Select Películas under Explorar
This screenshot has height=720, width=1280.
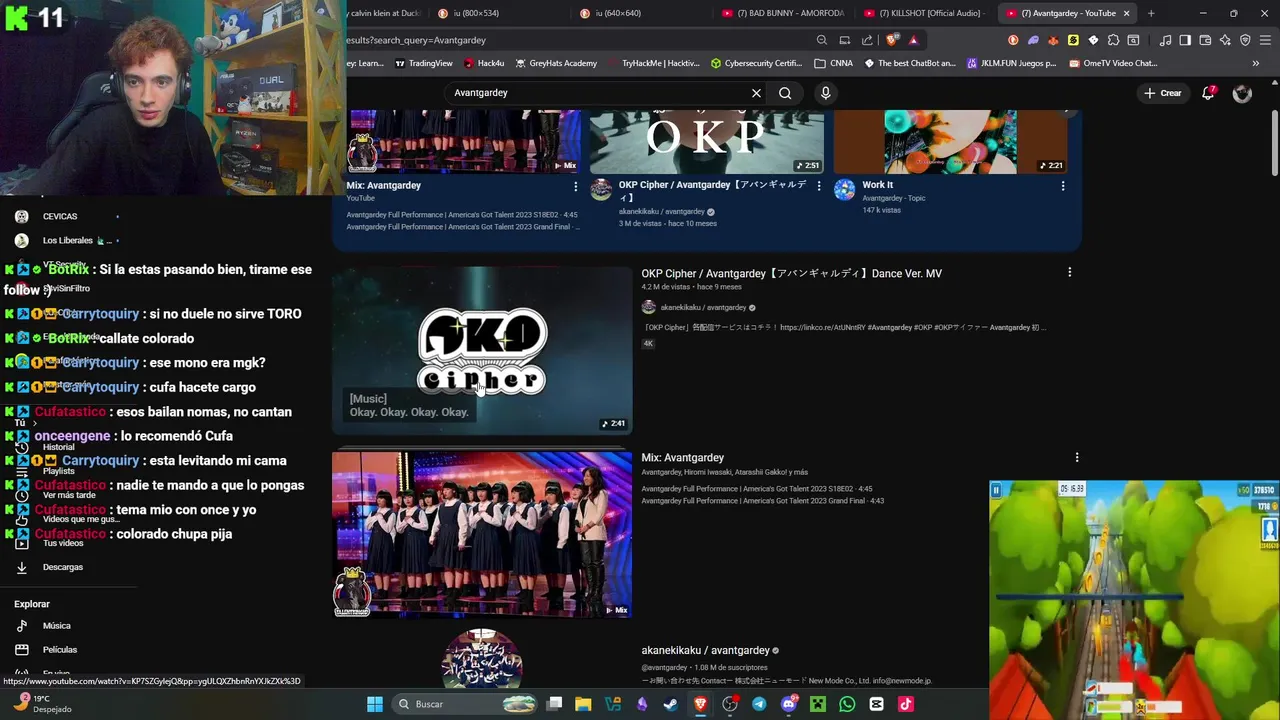[x=59, y=650]
